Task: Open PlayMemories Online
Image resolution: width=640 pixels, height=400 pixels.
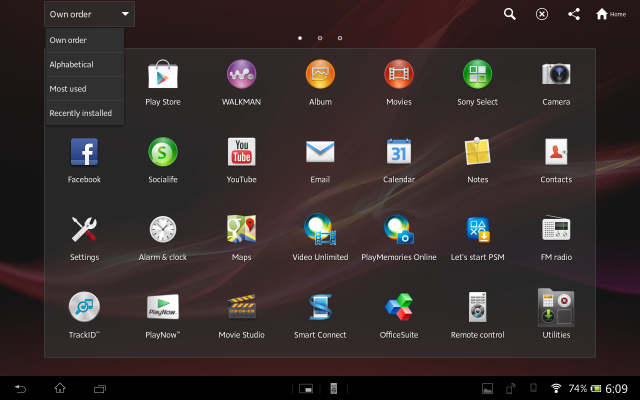Action: tap(399, 238)
